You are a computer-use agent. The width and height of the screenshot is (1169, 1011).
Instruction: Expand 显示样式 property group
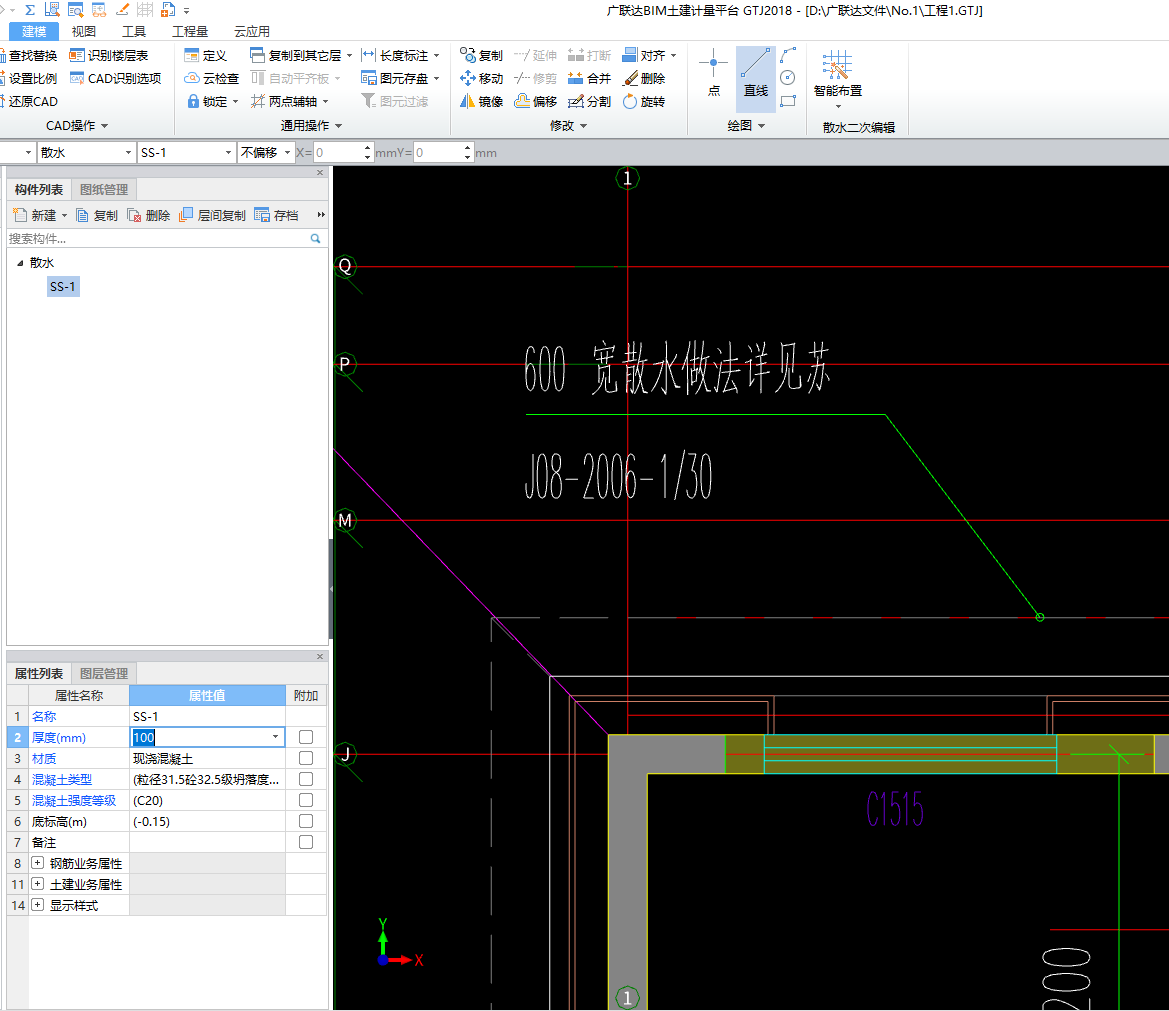37,904
